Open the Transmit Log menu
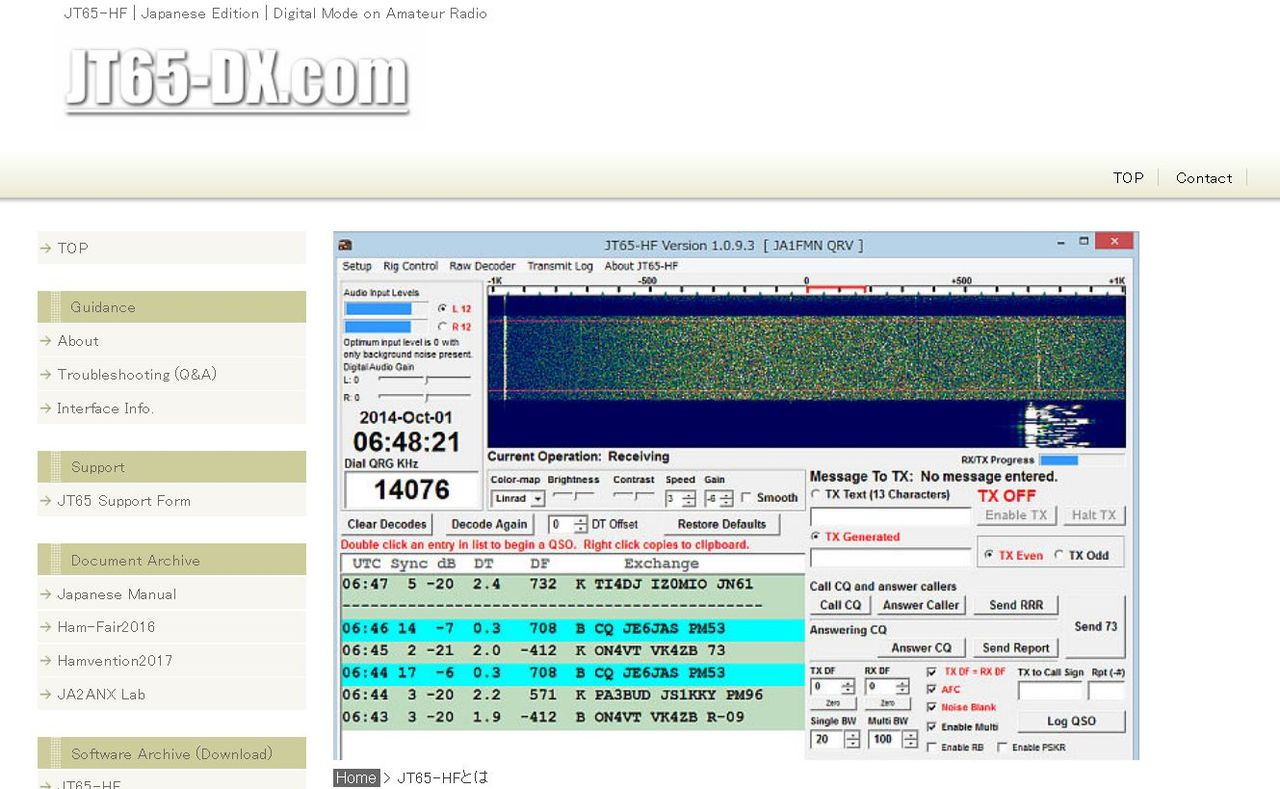Image resolution: width=1280 pixels, height=789 pixels. (x=560, y=266)
